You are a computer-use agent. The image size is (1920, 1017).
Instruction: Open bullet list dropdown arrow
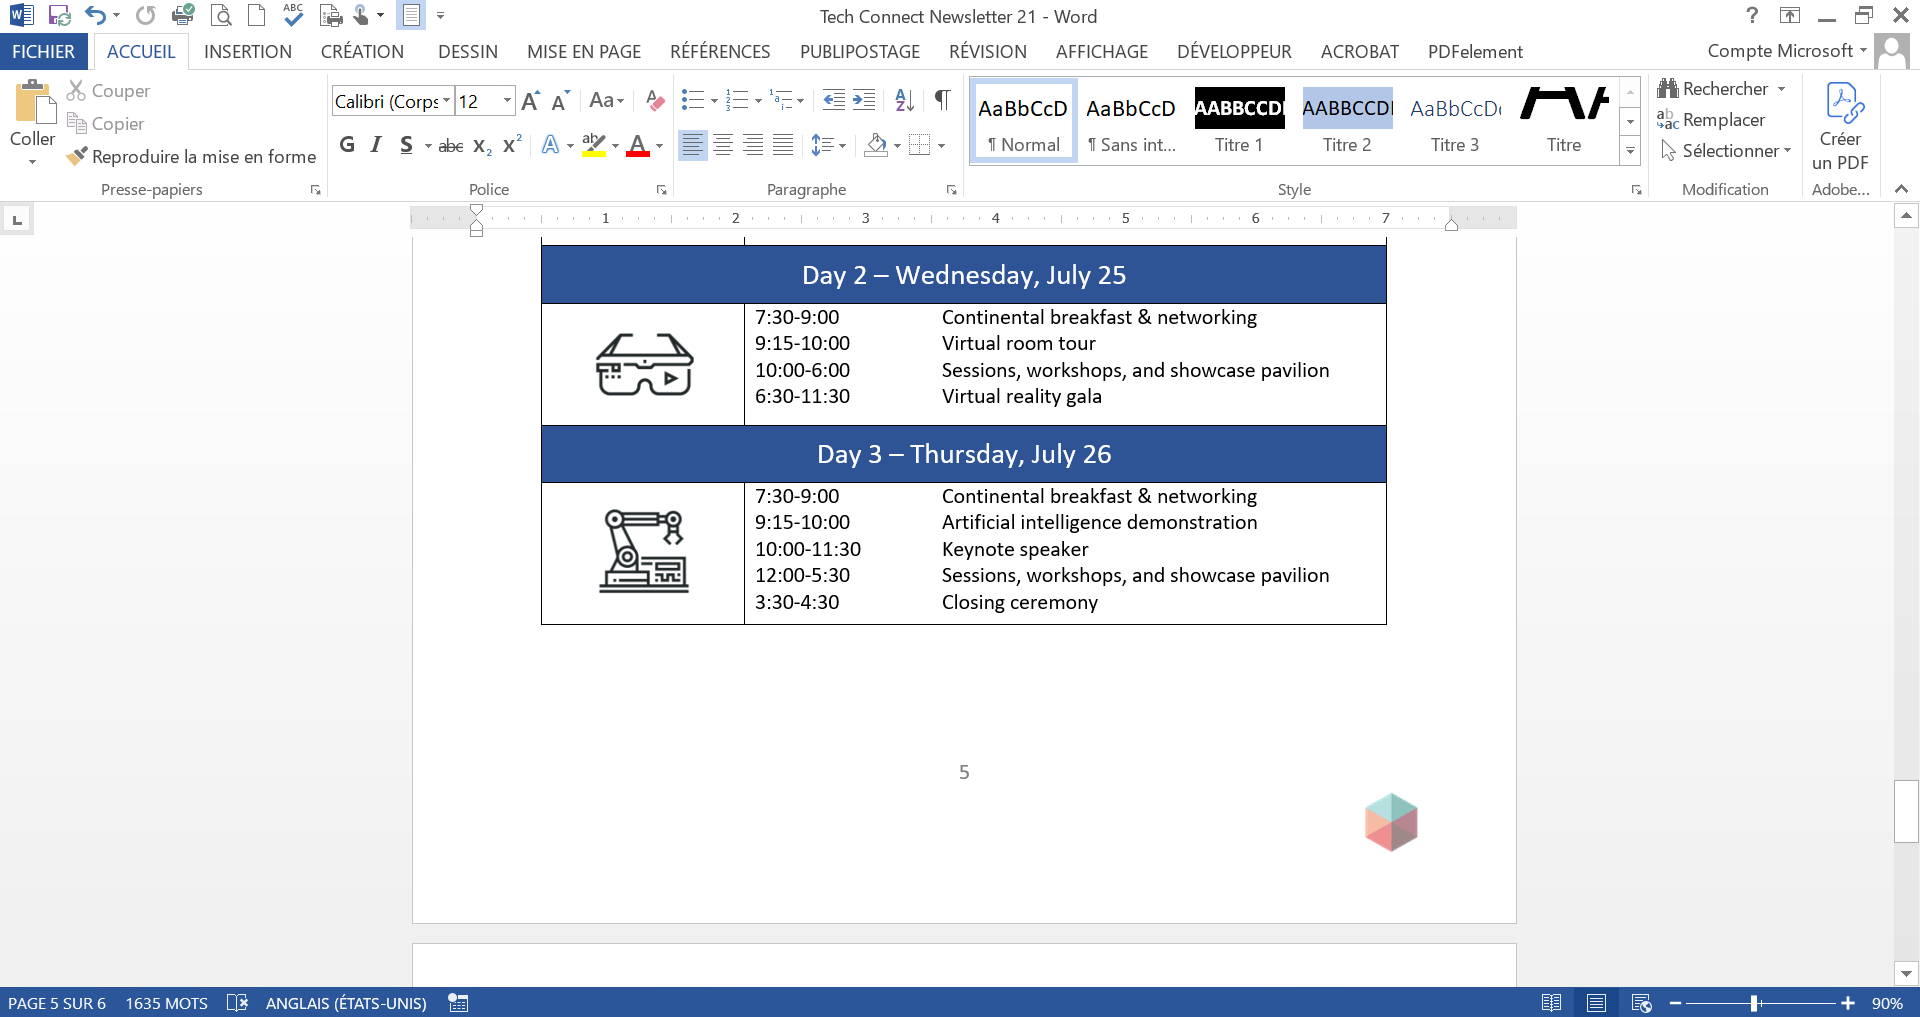point(714,101)
